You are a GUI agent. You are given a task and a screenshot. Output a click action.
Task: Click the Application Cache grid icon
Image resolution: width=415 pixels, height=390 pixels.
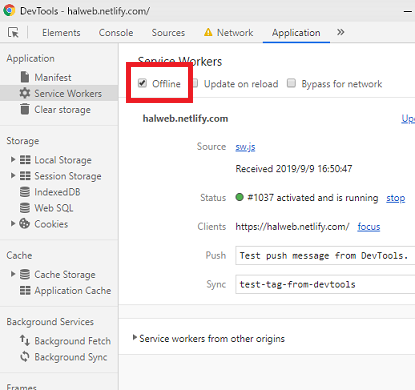[x=25, y=290]
